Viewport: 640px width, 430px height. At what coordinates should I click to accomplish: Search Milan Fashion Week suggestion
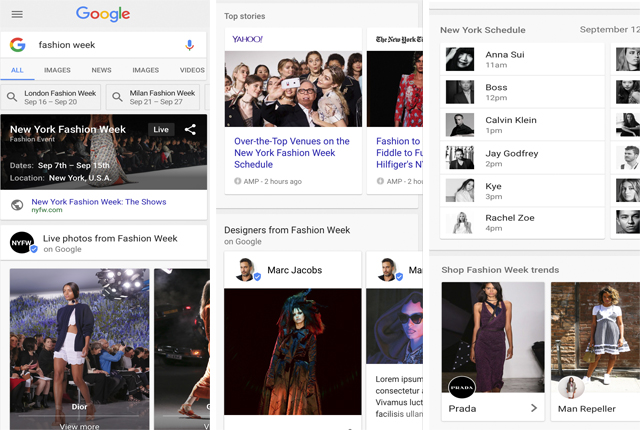point(153,97)
